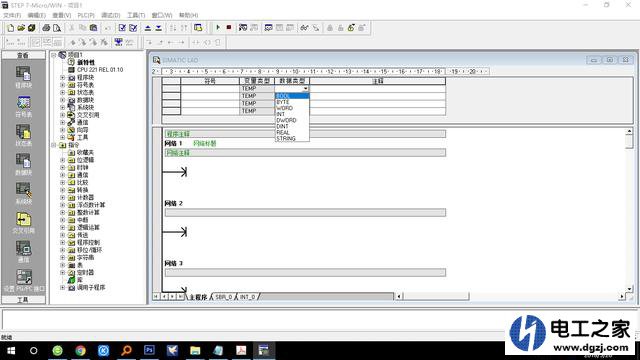Click the 查看 header button in navigation bar
Screen dimensions: 640x360
point(23,55)
